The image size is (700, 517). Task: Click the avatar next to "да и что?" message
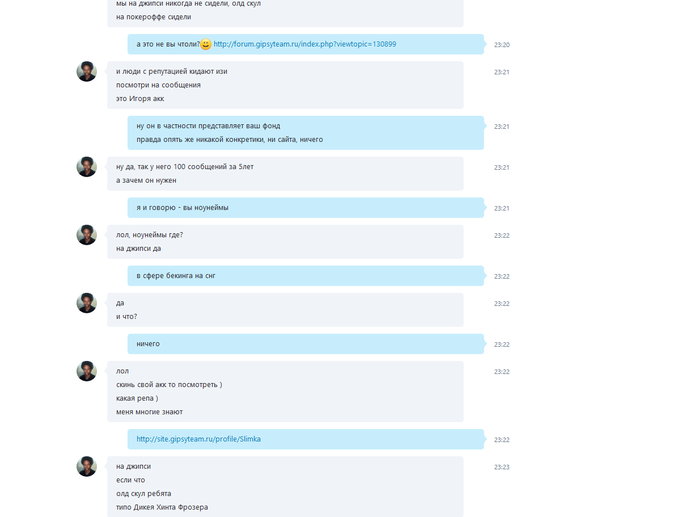pos(87,303)
